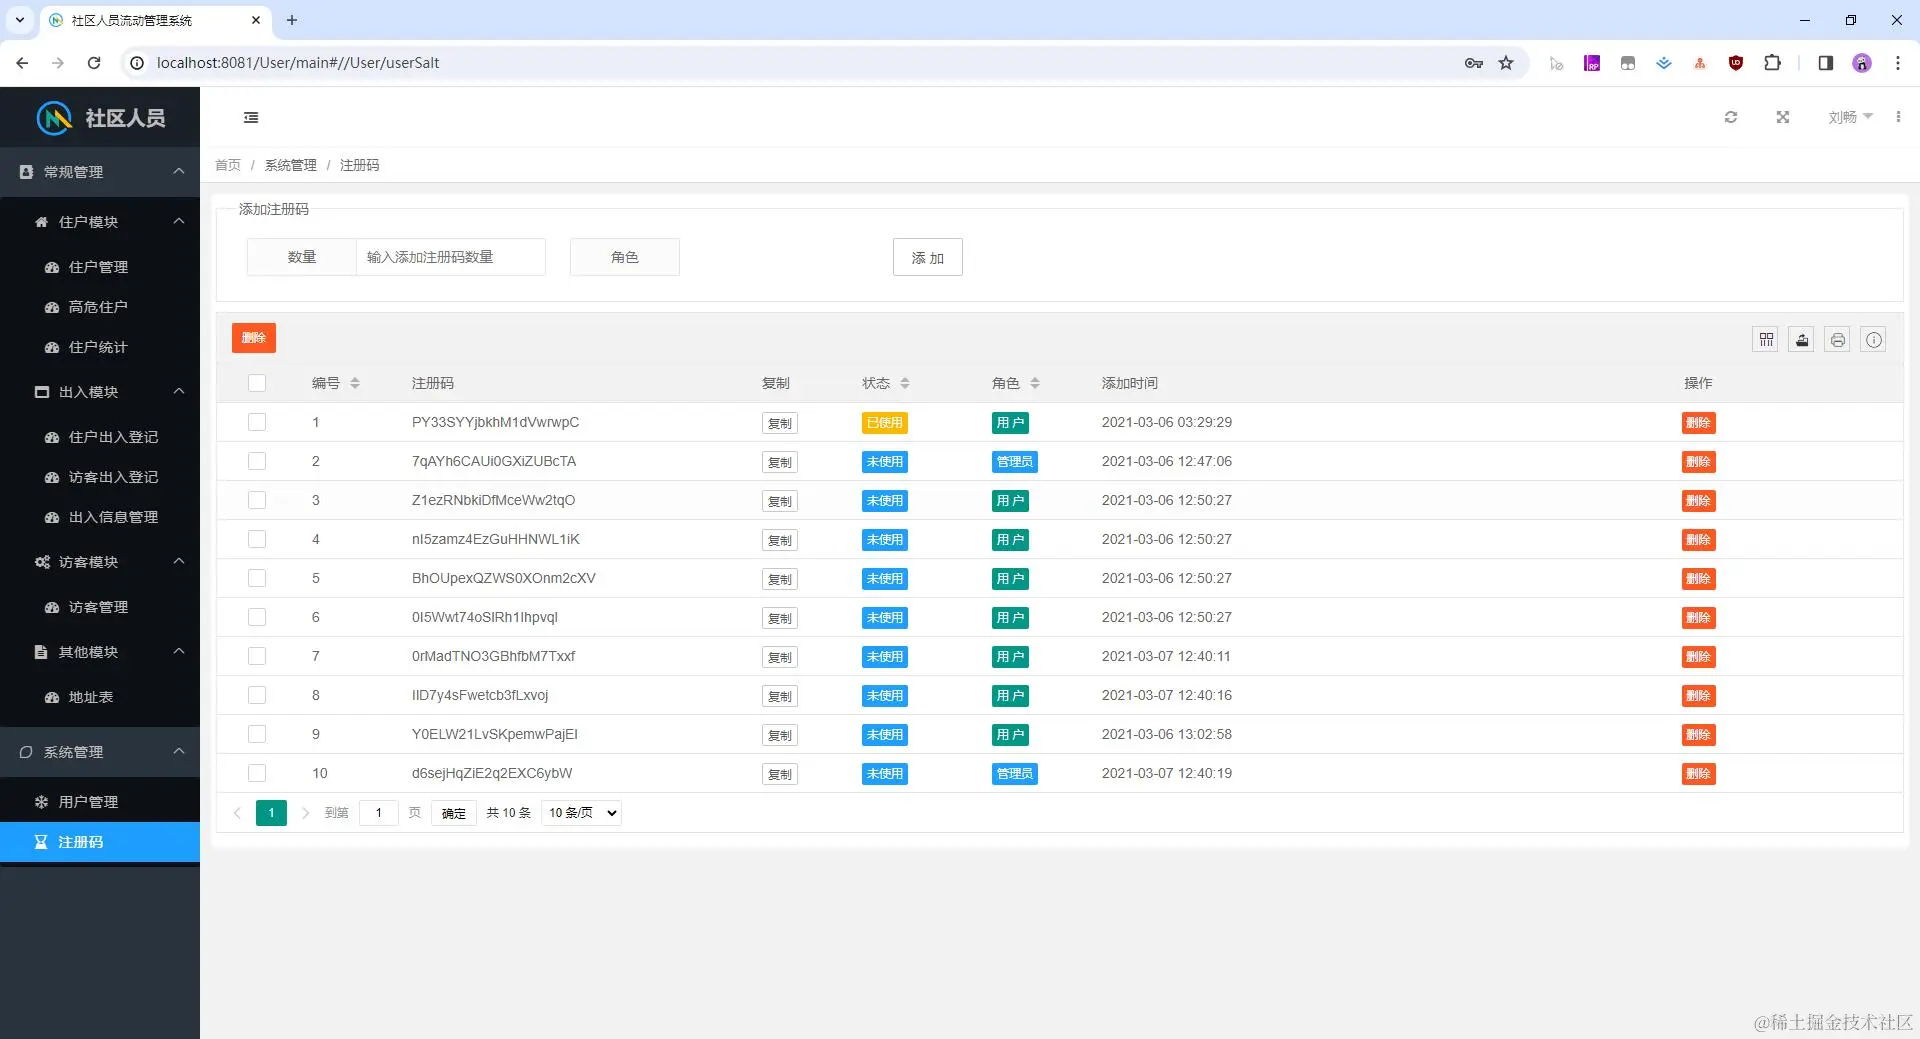Open Chrome profile avatar
The image size is (1920, 1039).
tap(1862, 63)
